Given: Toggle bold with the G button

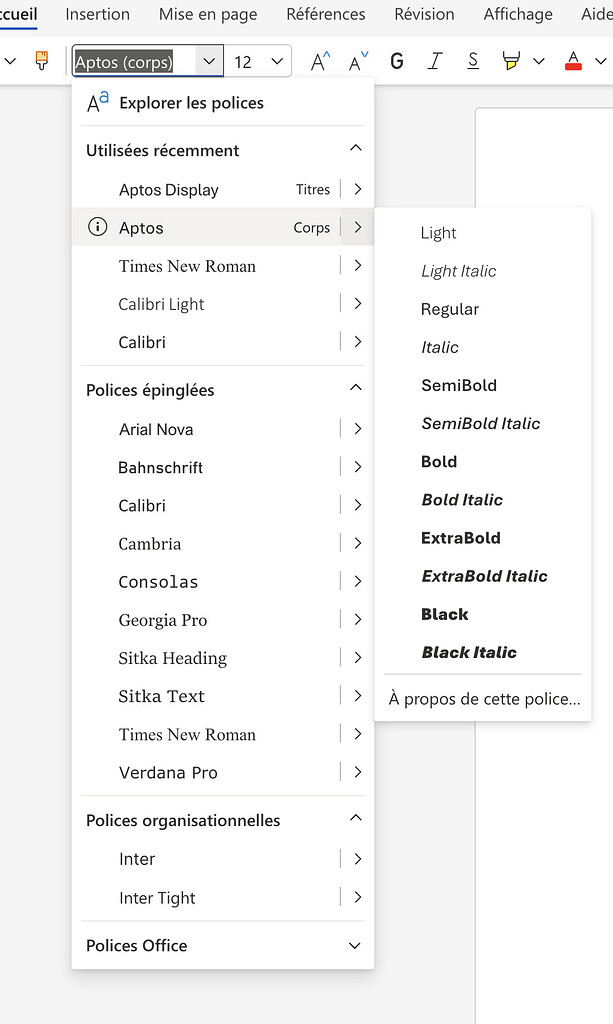Looking at the screenshot, I should tap(396, 61).
